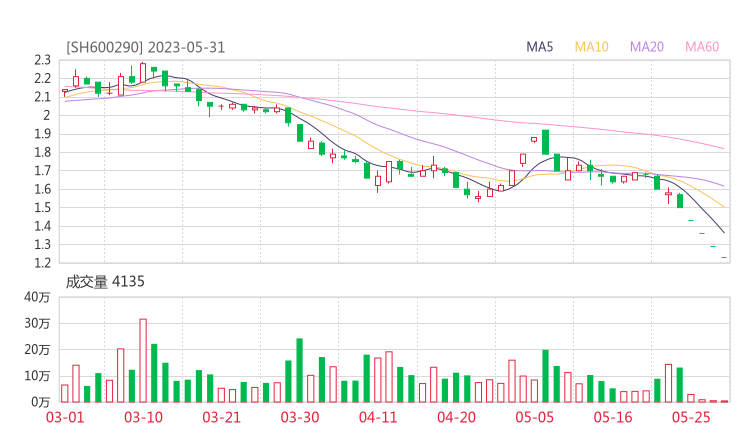Click the 1.8 price axis label
740x440 pixels.
tap(42, 152)
